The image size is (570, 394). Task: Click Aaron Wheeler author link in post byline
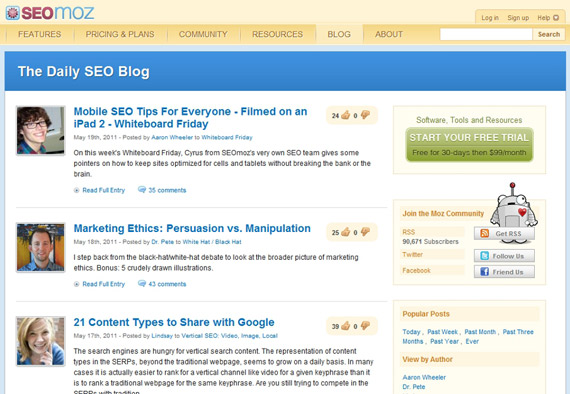[x=172, y=137]
